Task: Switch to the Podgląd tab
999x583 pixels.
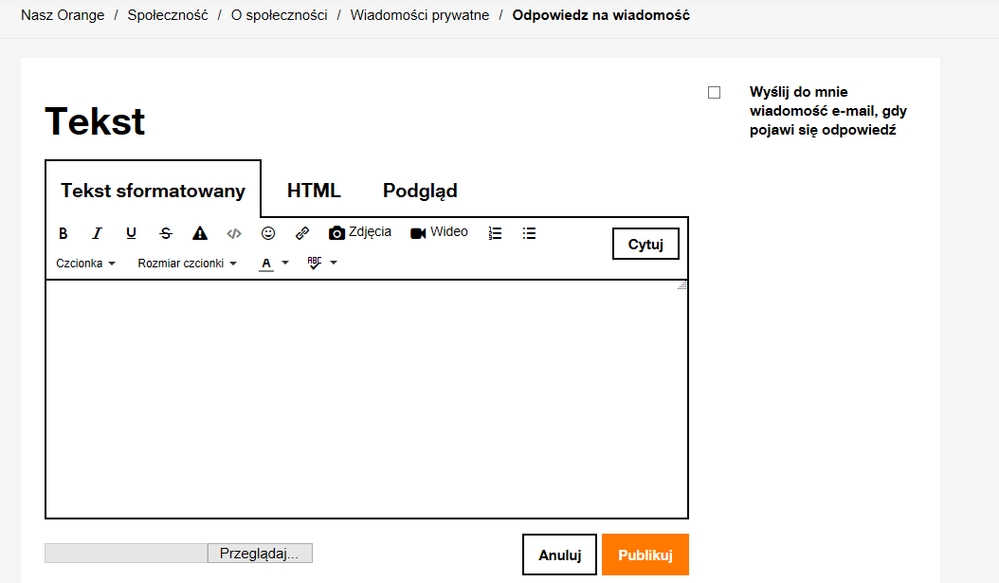Action: click(419, 190)
